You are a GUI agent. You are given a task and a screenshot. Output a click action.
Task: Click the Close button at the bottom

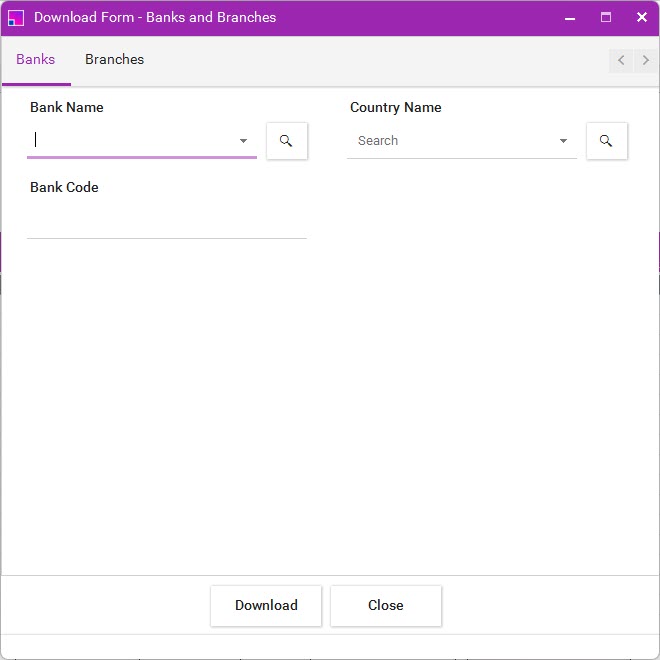point(386,605)
